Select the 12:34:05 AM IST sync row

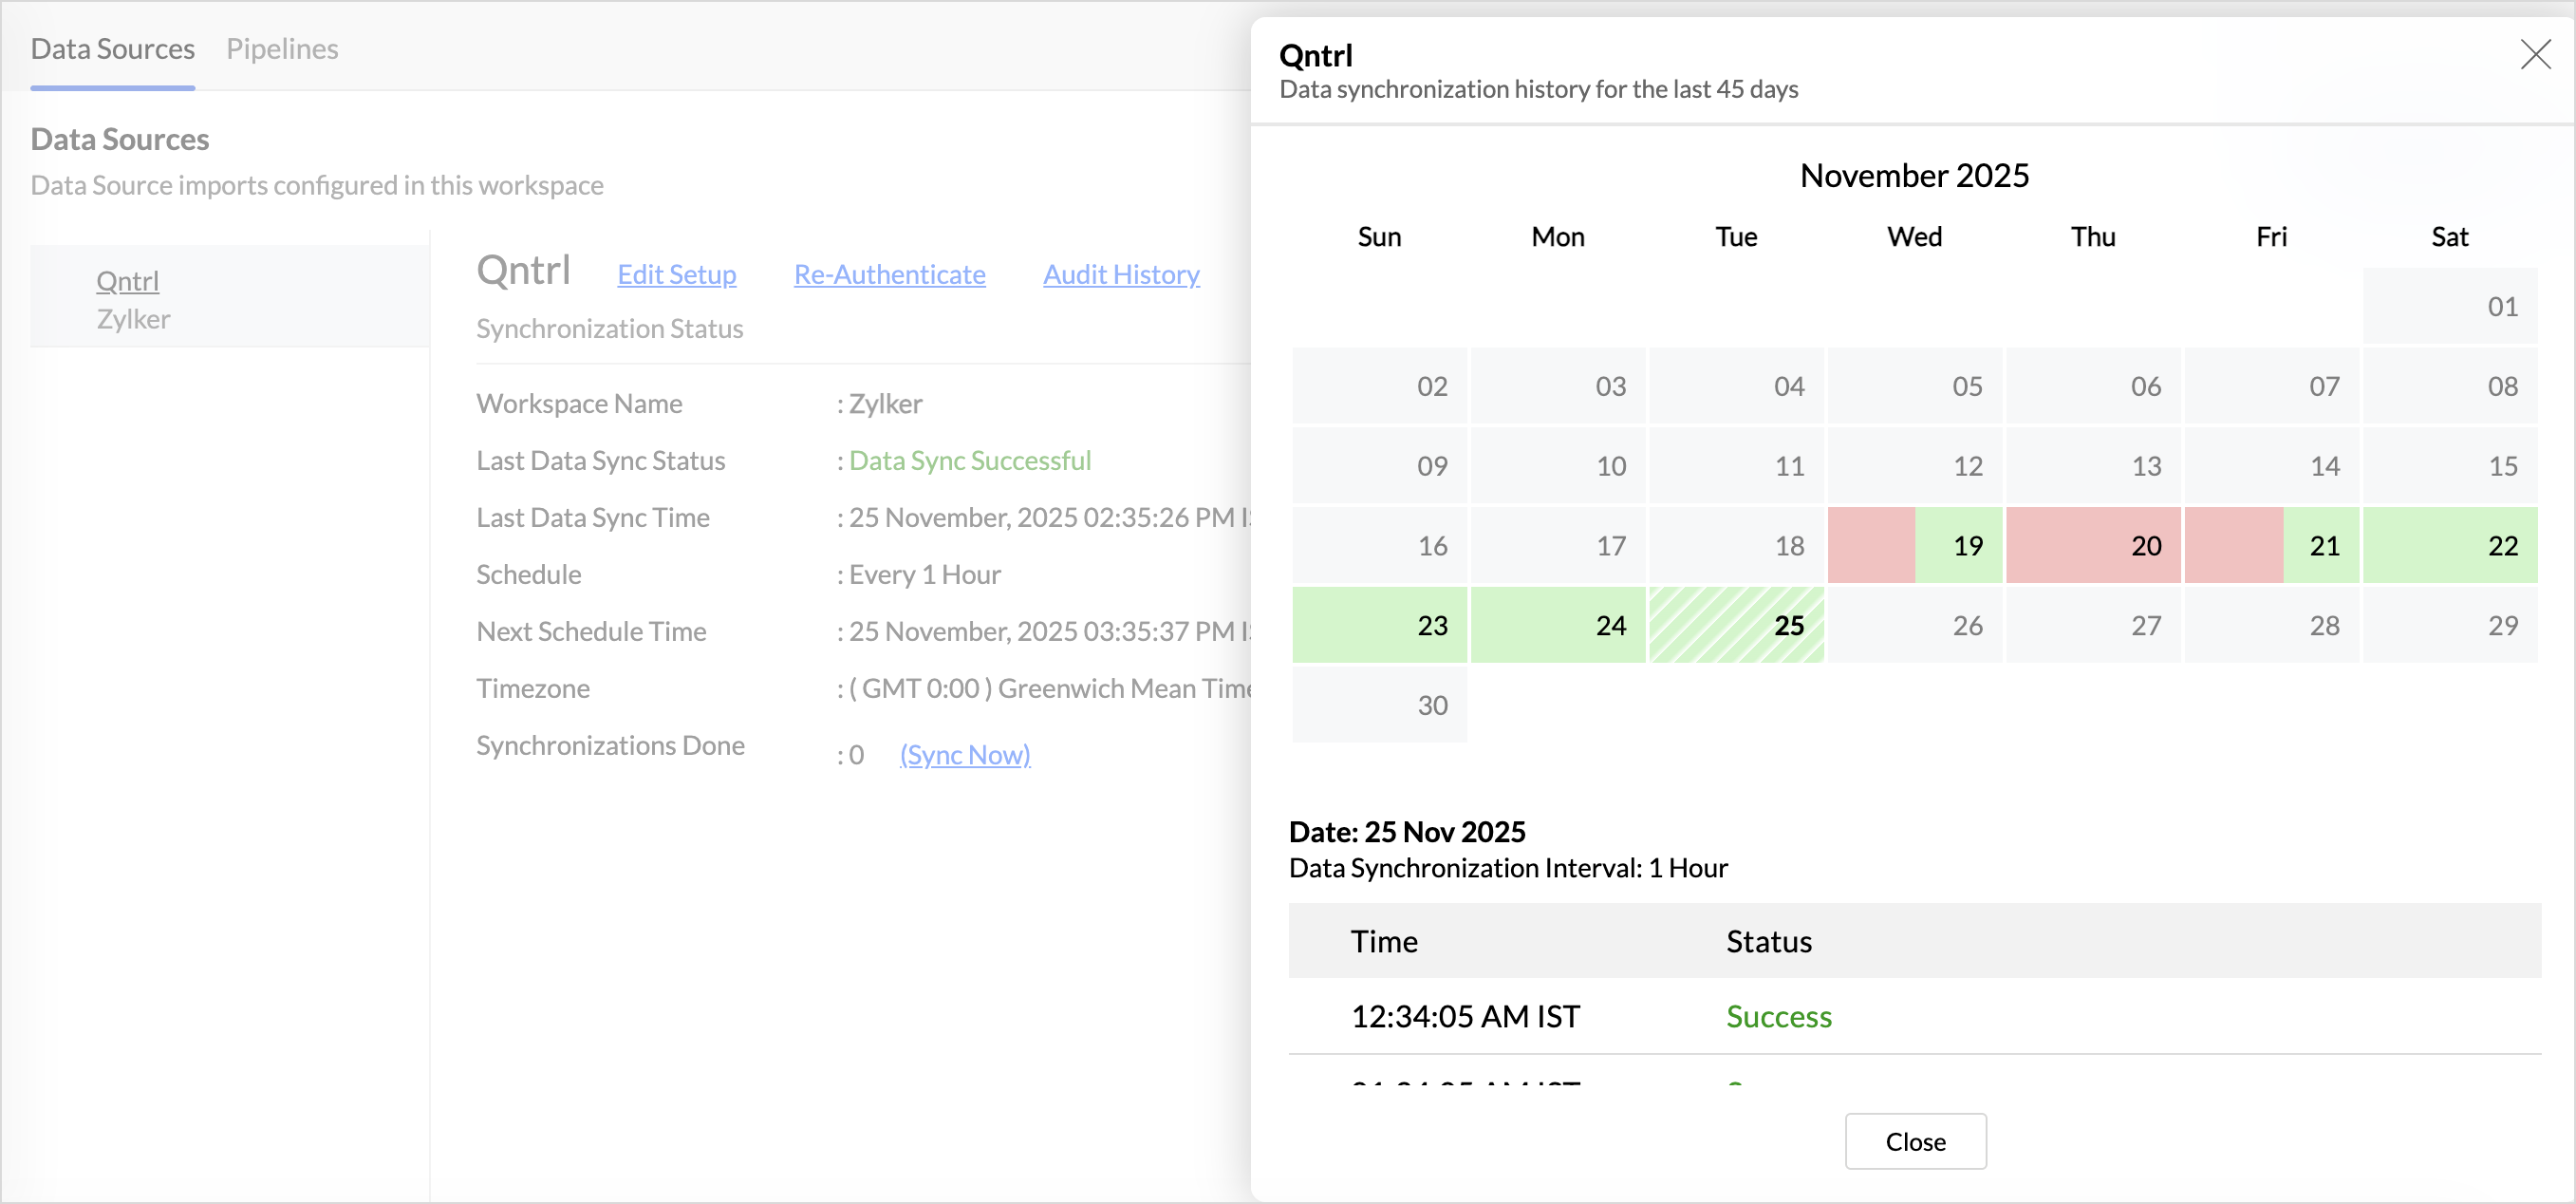pyautogui.click(x=1465, y=1016)
